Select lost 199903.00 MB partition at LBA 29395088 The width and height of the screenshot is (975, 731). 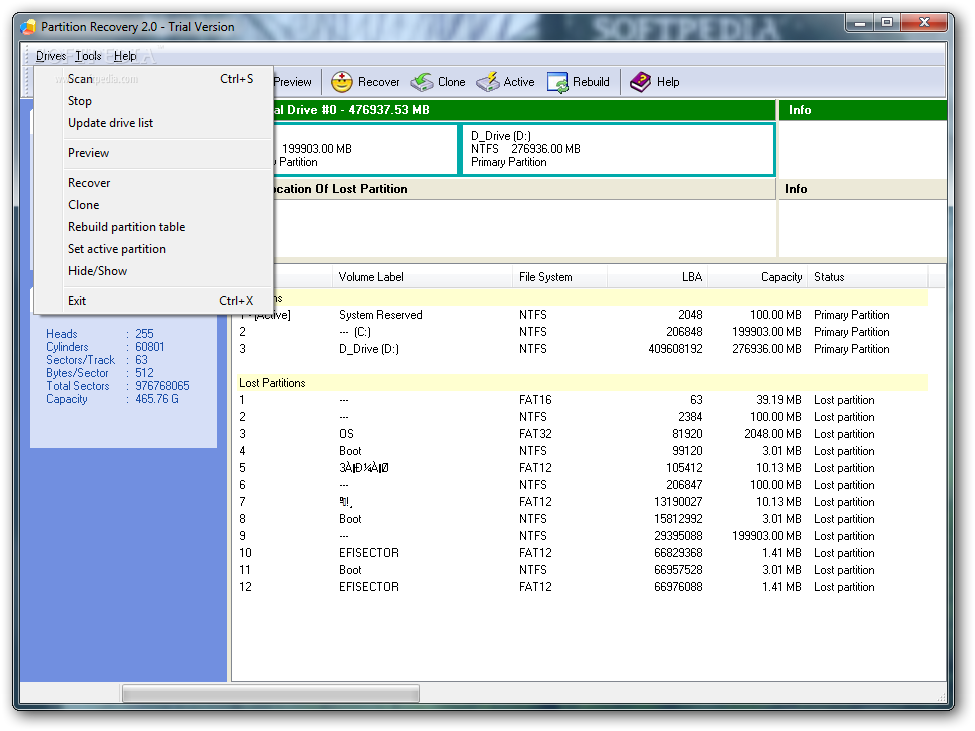pyautogui.click(x=582, y=536)
